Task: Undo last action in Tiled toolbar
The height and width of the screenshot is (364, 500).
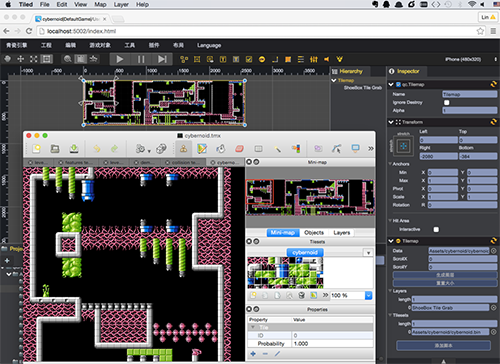Action: (x=97, y=148)
